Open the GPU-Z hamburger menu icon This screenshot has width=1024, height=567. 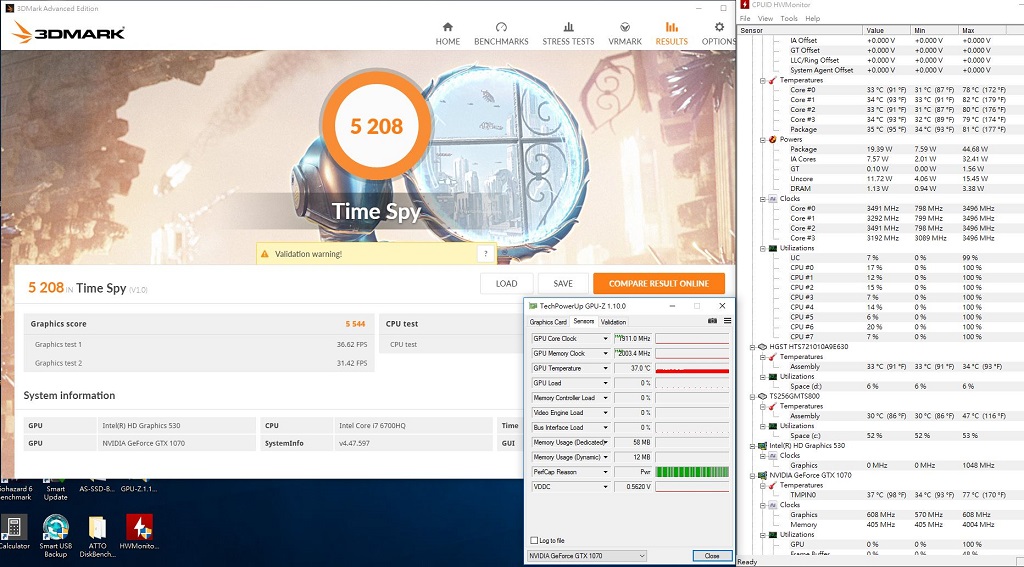pos(727,321)
